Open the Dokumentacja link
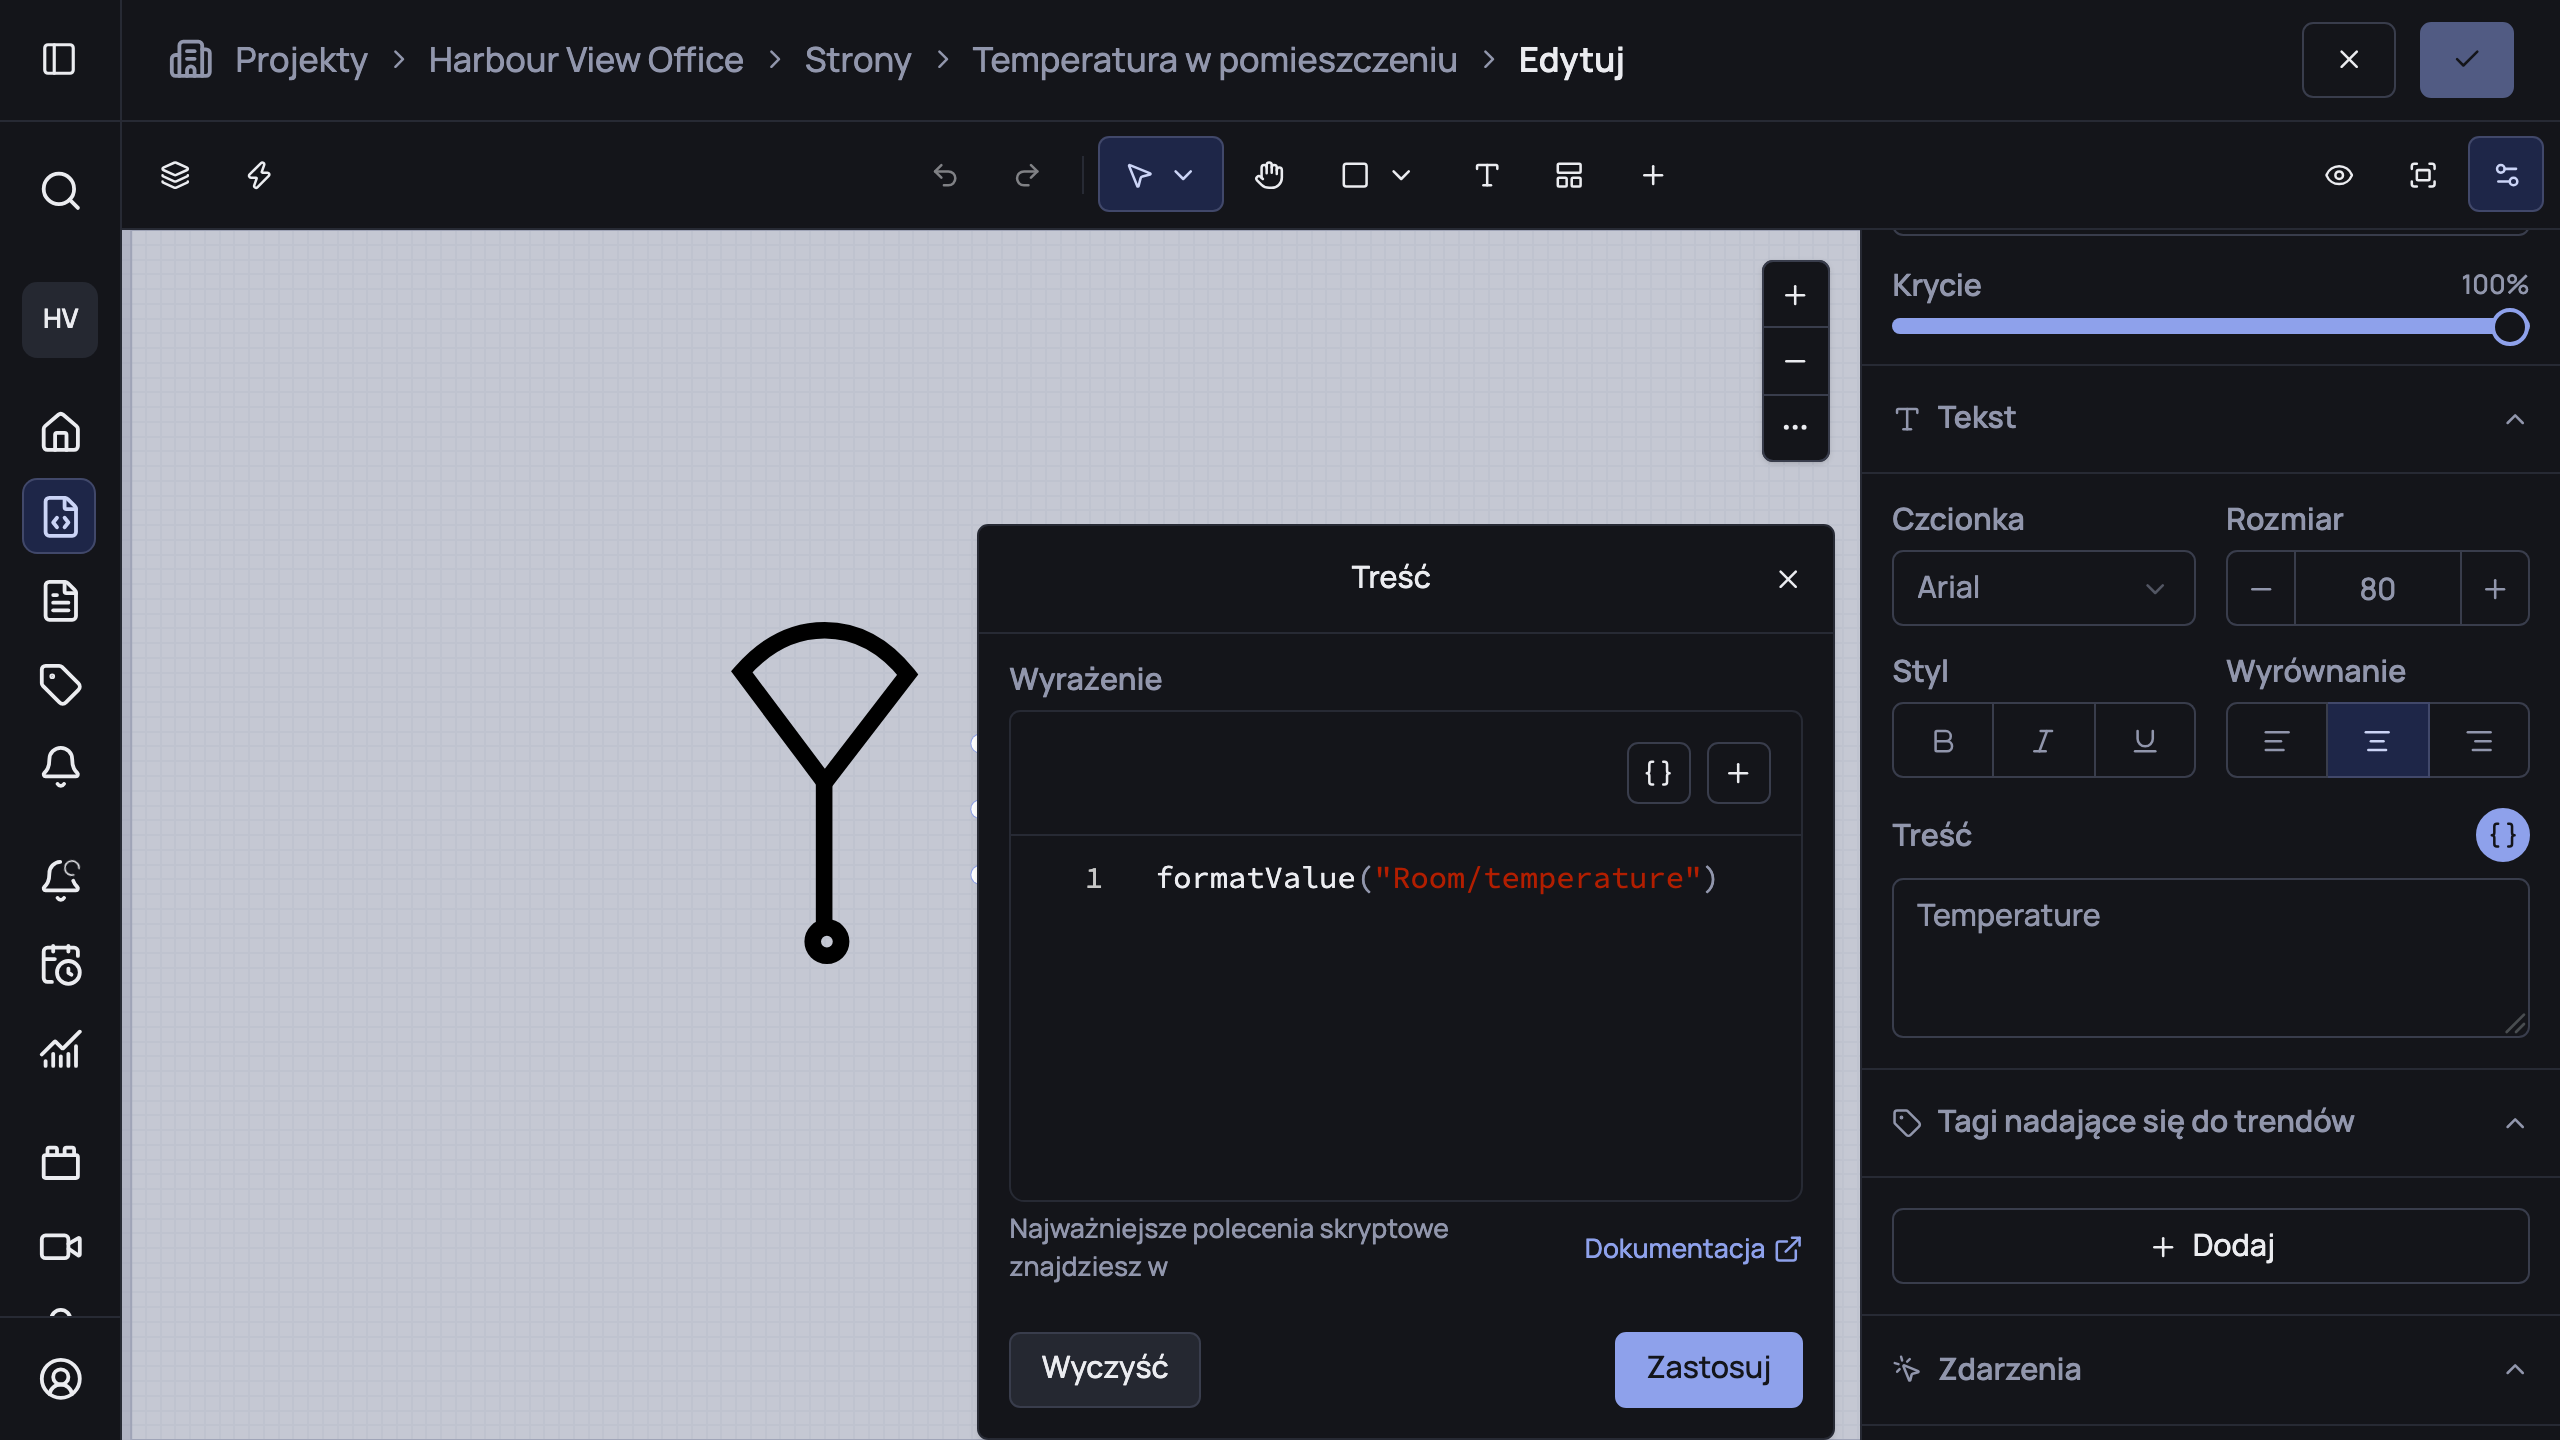The height and width of the screenshot is (1440, 2560). pyautogui.click(x=1692, y=1249)
